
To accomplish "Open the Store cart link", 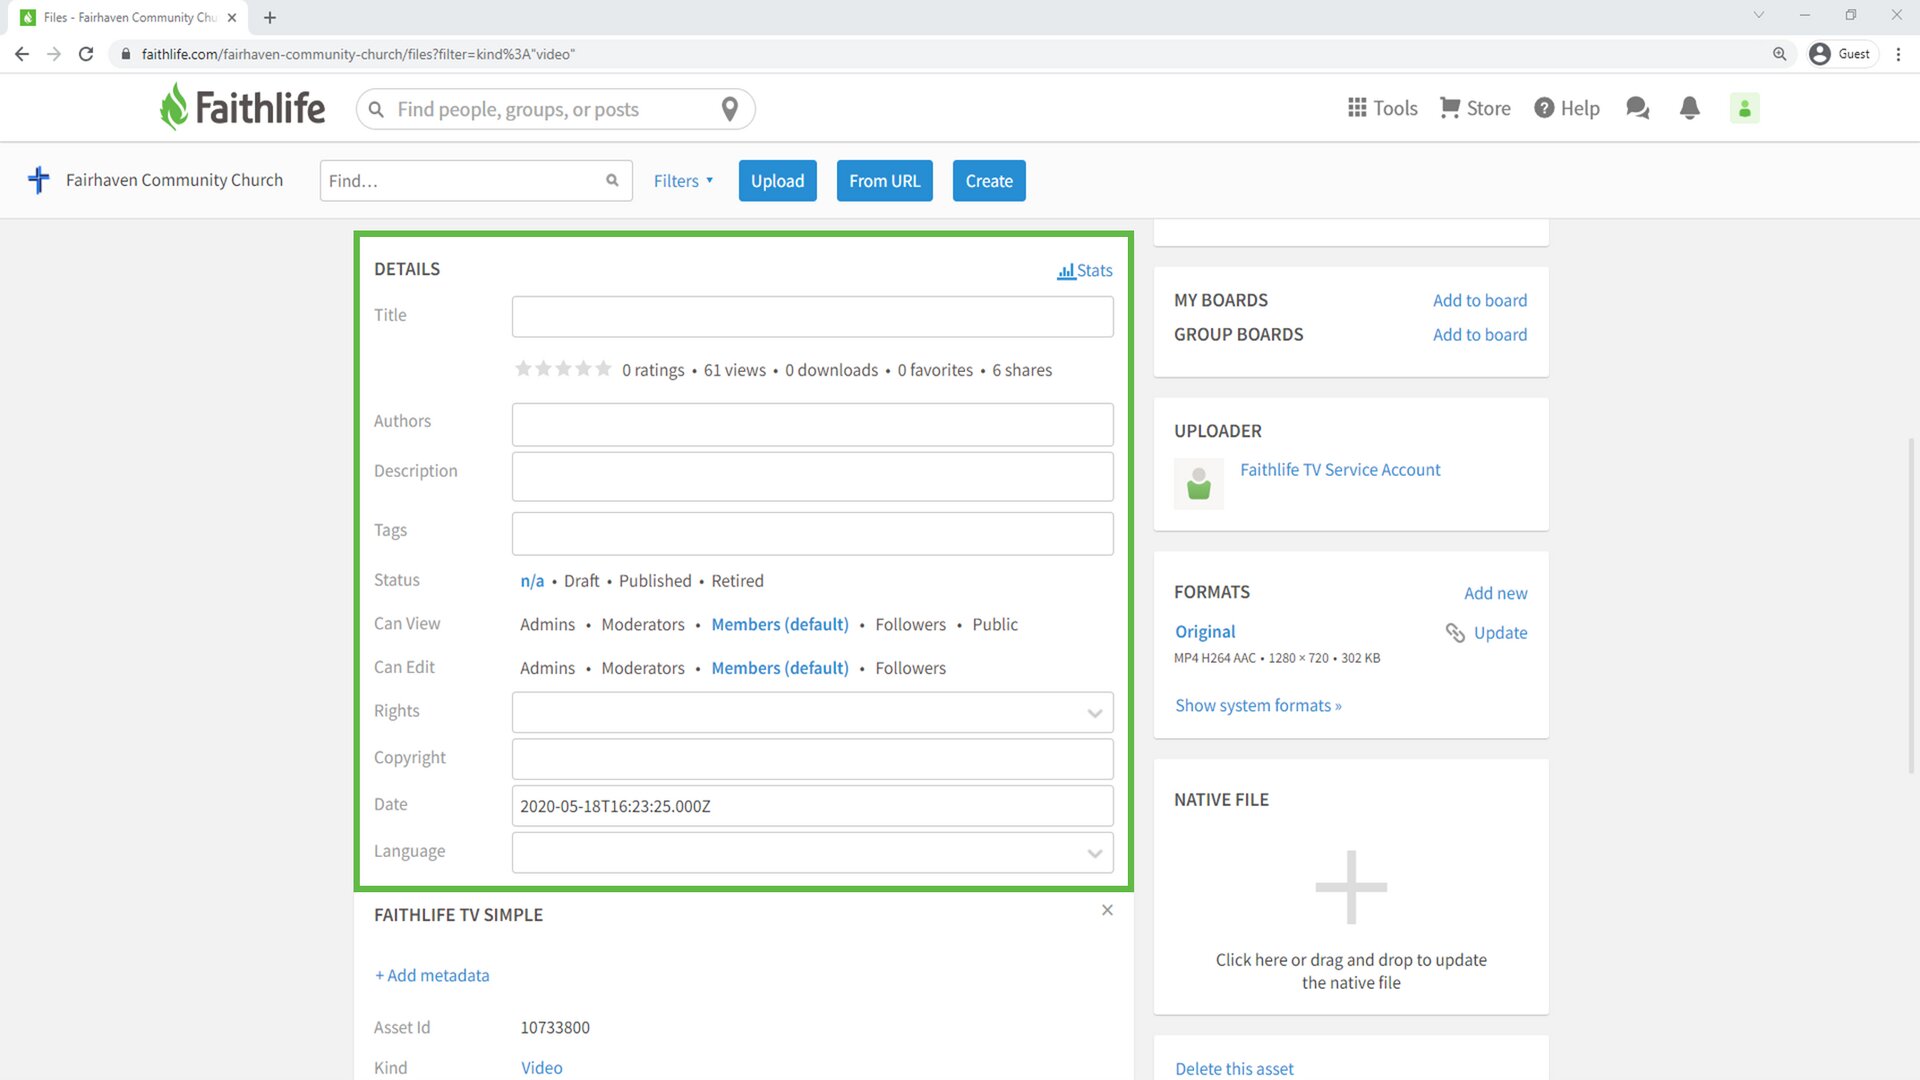I will coord(1475,108).
